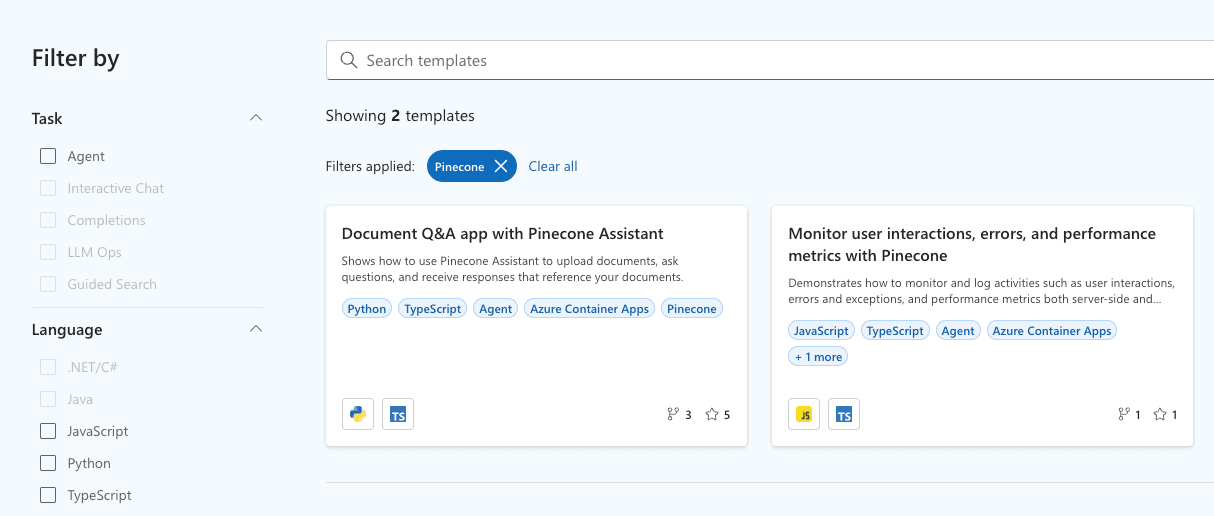Screen dimensions: 1214x516
Task: Click the Filters applied label
Action: pyautogui.click(x=370, y=167)
